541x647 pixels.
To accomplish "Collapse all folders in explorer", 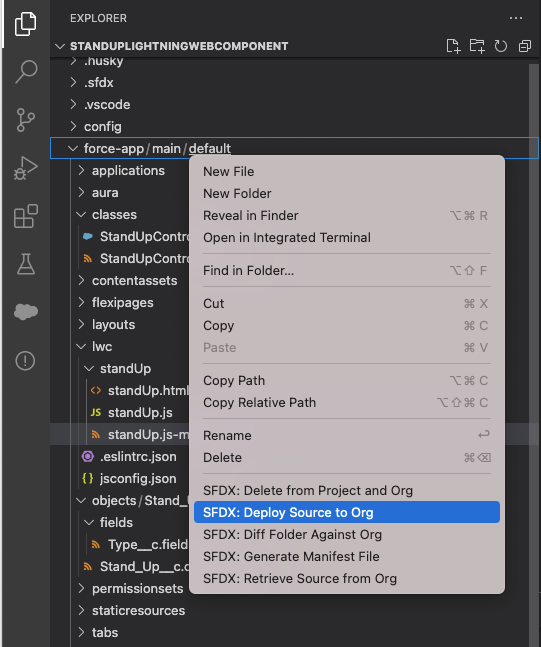I will (524, 46).
